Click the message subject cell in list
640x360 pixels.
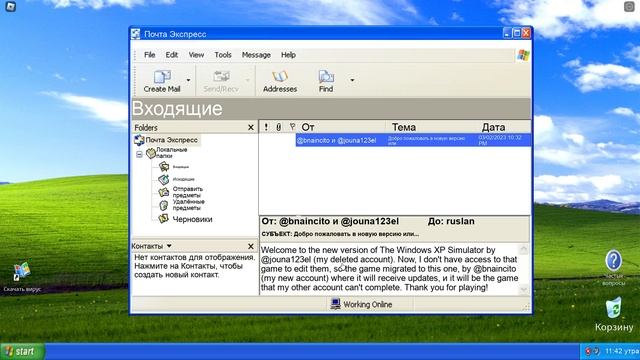(427, 140)
